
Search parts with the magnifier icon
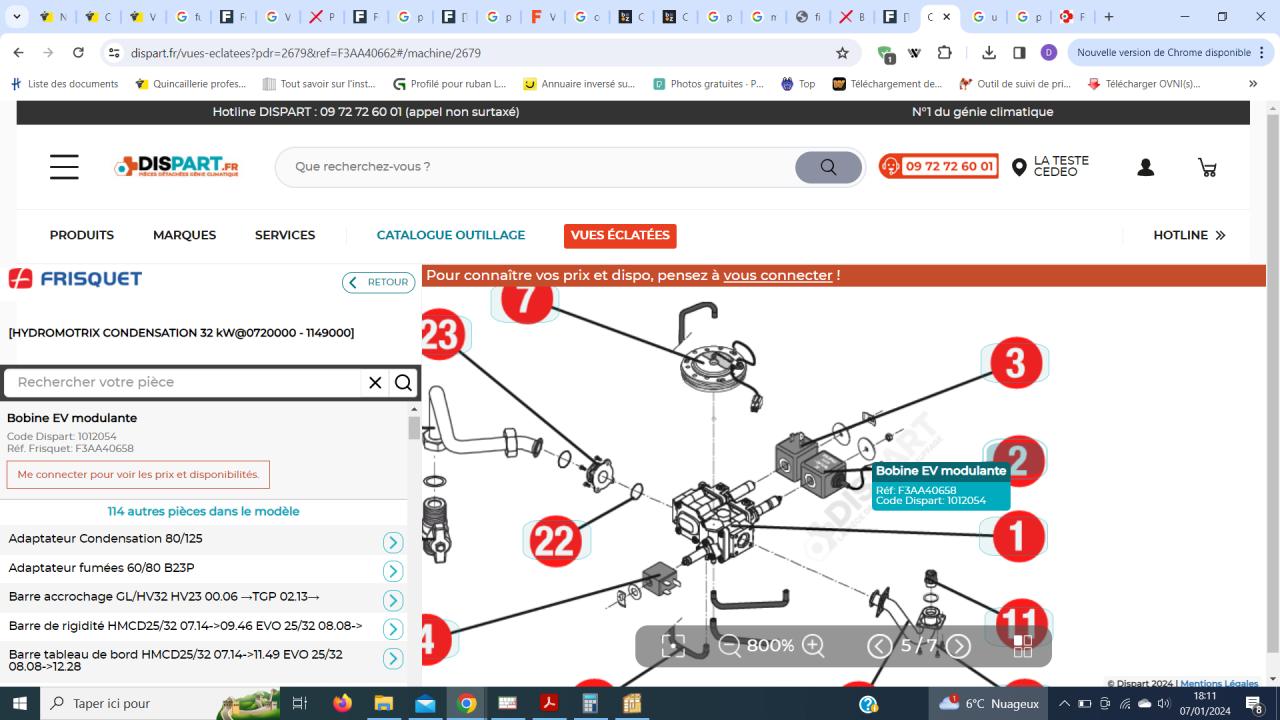tap(403, 382)
